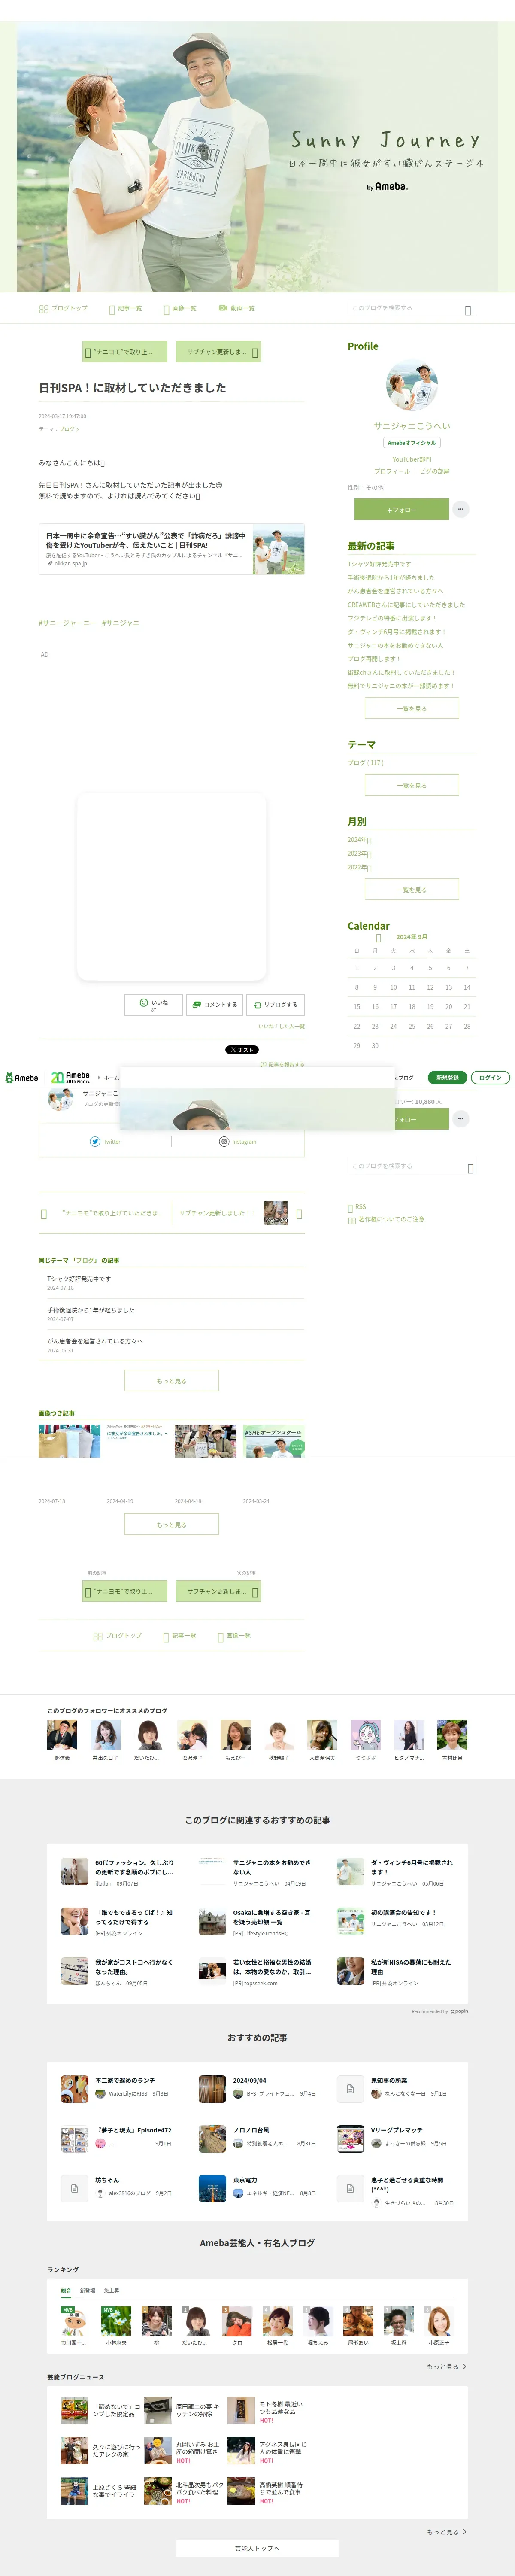Viewport: 515px width, 2576px height.
Task: Open the プロフィール link
Action: (392, 471)
